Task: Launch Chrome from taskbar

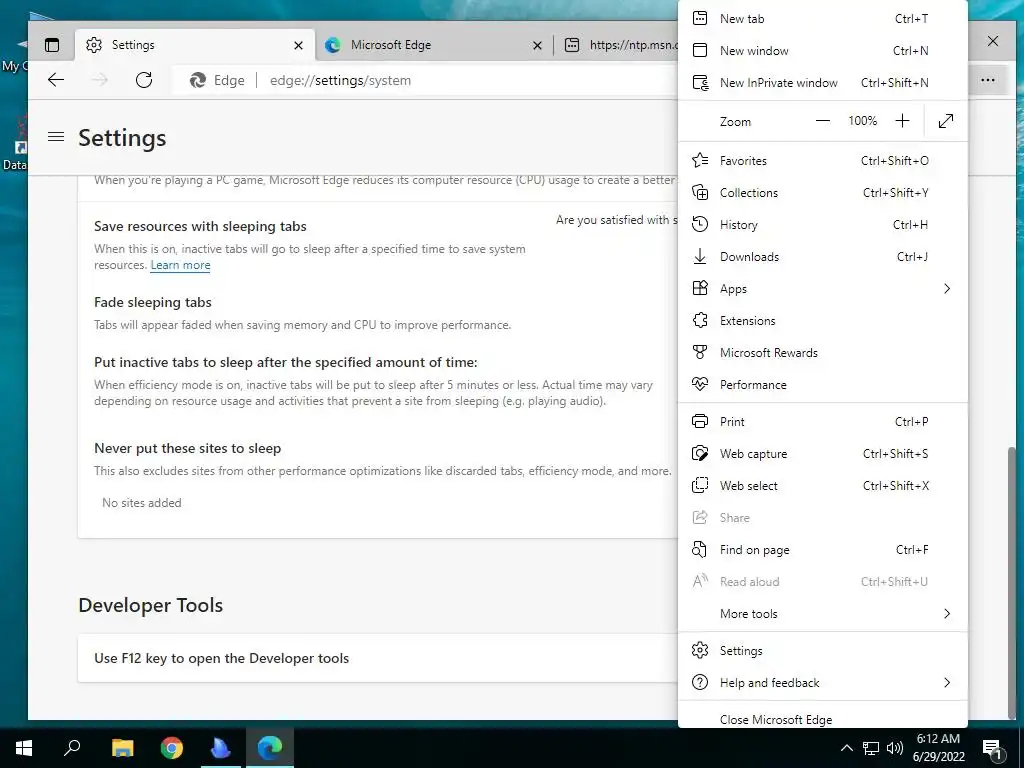Action: point(172,748)
